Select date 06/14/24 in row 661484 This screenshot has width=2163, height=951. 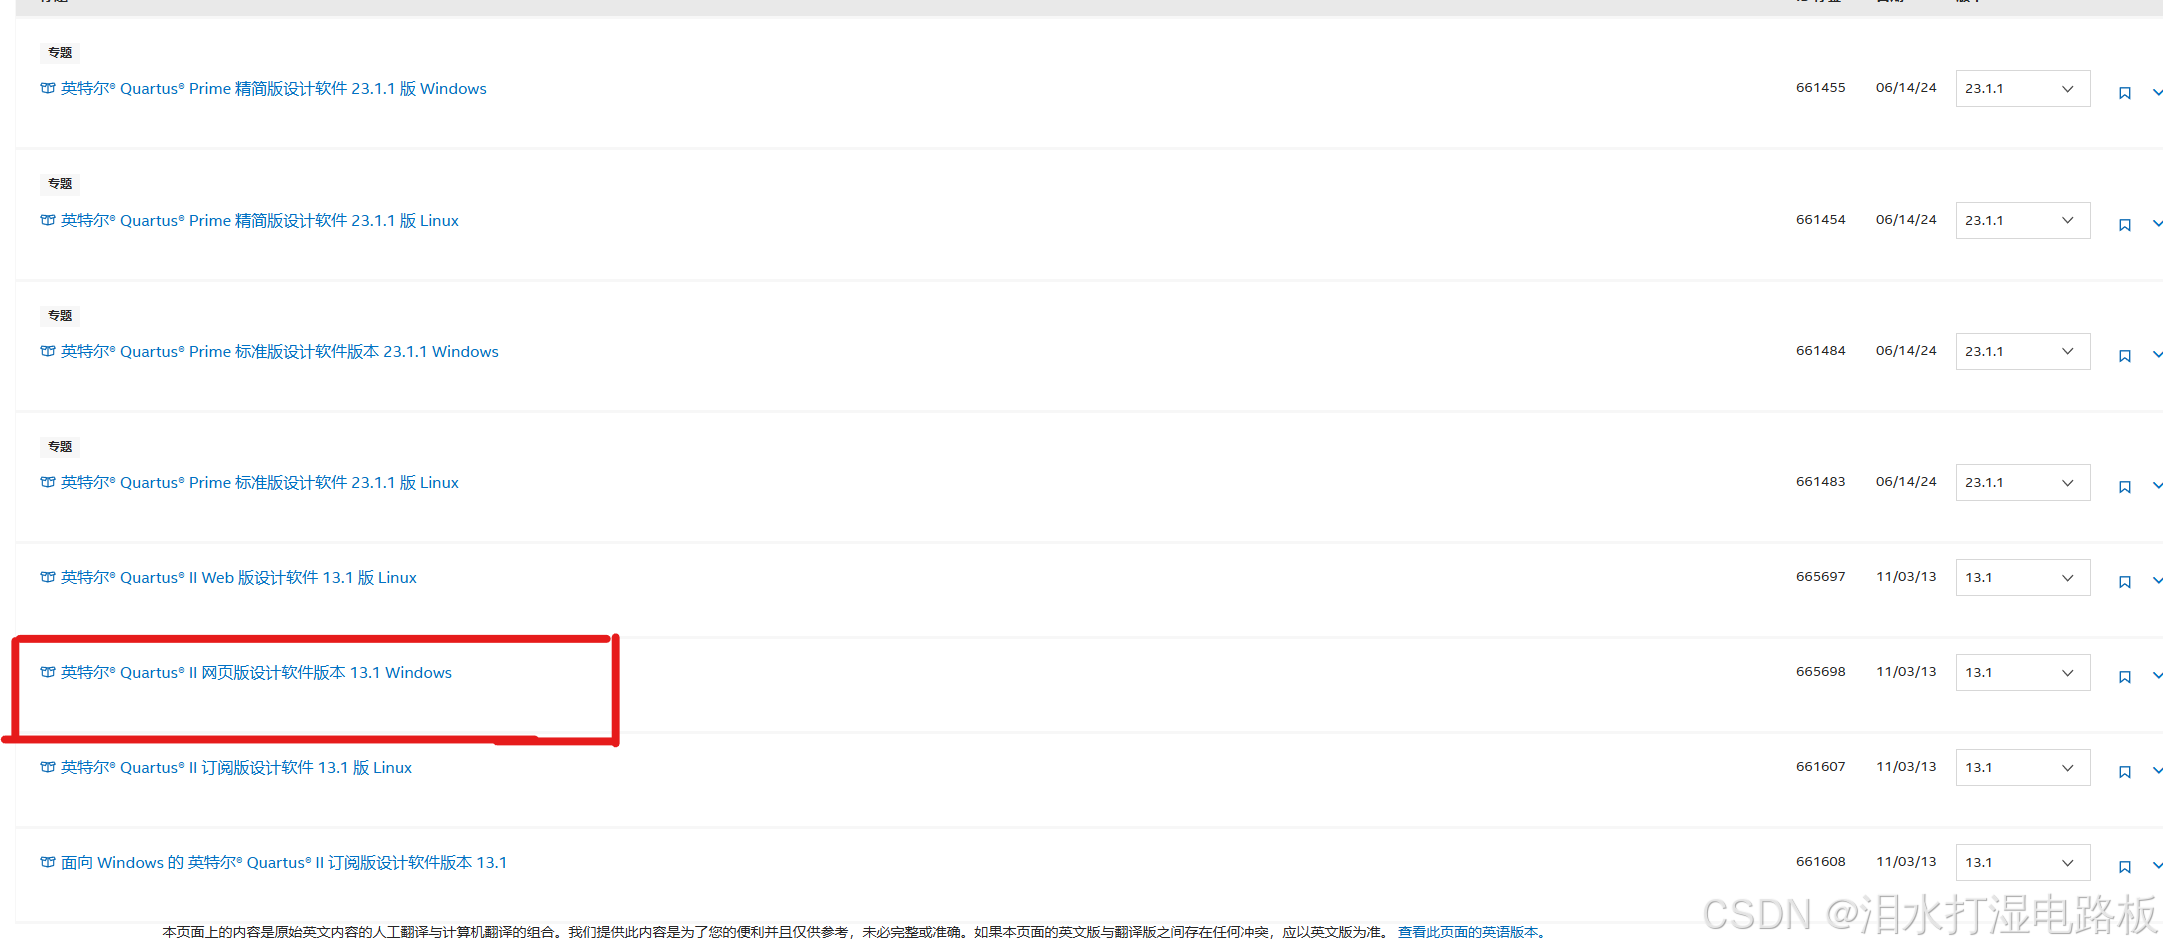(1906, 351)
